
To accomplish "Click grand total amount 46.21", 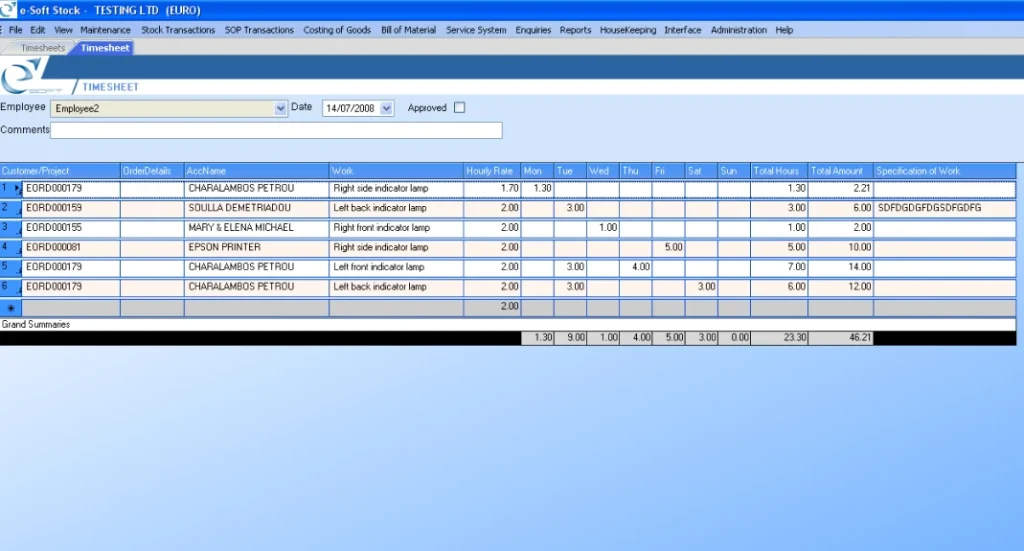I will [x=840, y=338].
